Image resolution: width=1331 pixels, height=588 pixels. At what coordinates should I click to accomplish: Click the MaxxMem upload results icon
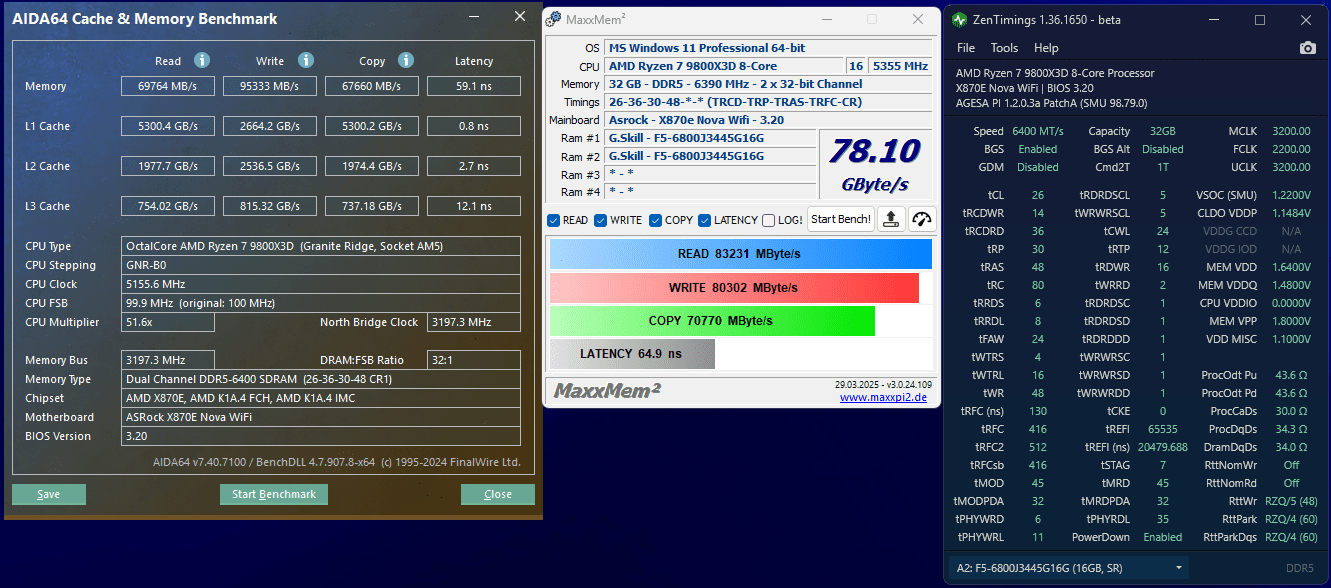pyautogui.click(x=891, y=220)
